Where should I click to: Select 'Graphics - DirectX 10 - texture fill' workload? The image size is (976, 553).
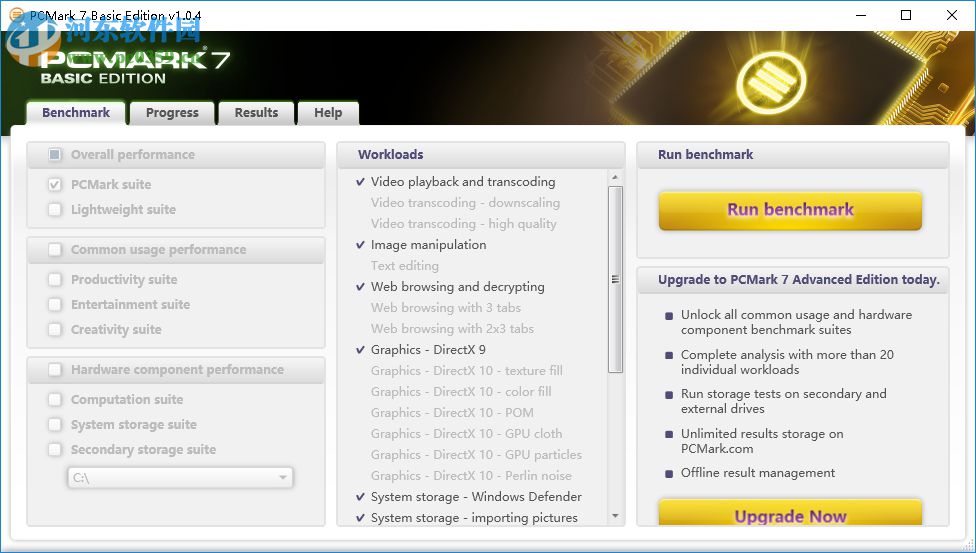pyautogui.click(x=467, y=371)
